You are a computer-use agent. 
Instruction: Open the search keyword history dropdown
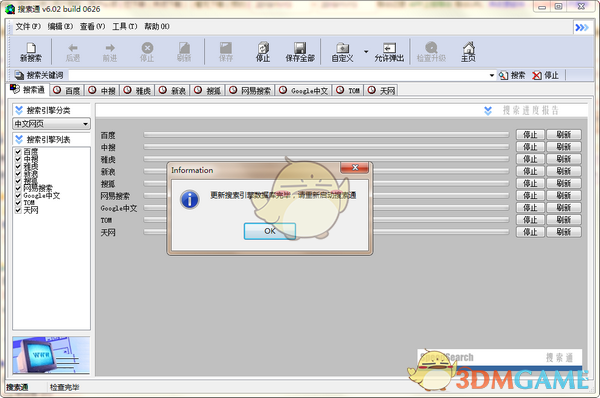click(x=492, y=75)
